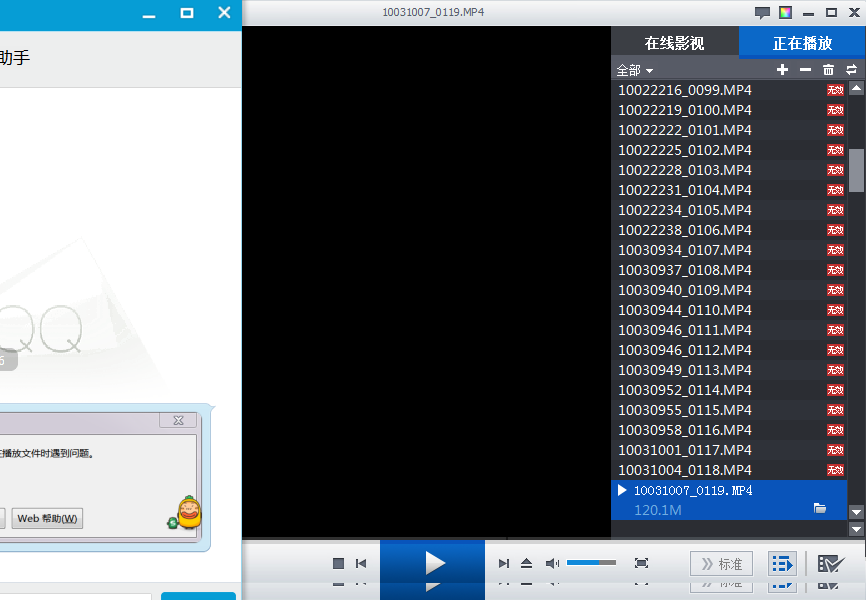Add a file with the plus icon
The width and height of the screenshot is (866, 600).
coord(782,70)
